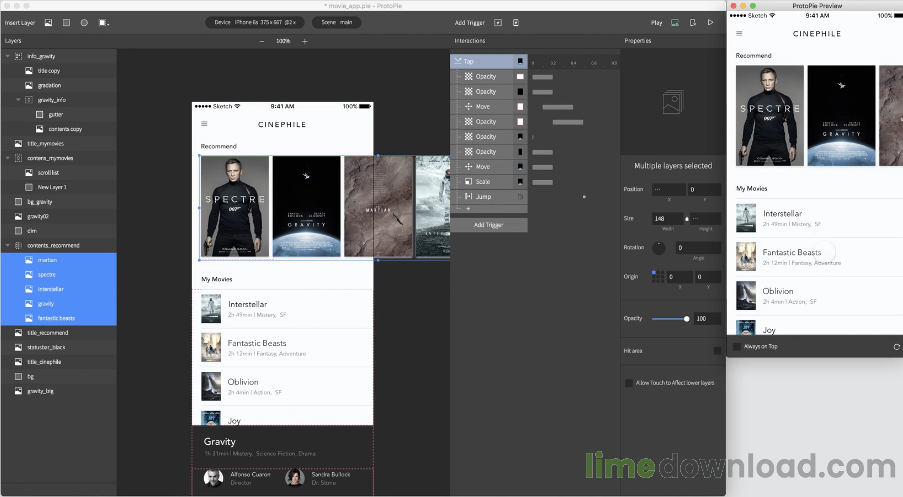This screenshot has width=903, height=497.
Task: Select the contents copy layer
Action: click(58, 129)
